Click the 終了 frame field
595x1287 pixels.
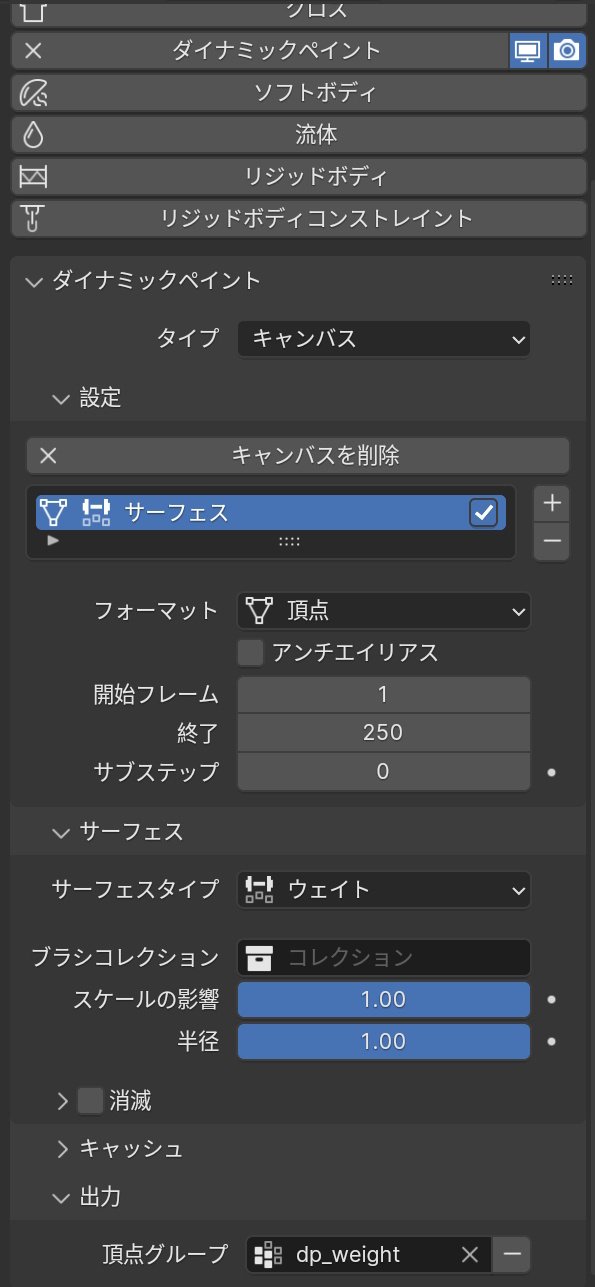click(383, 732)
